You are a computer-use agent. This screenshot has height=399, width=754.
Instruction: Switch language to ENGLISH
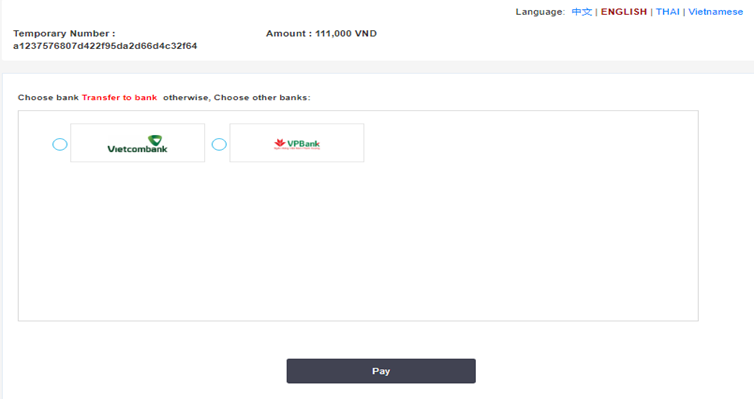[x=624, y=12]
